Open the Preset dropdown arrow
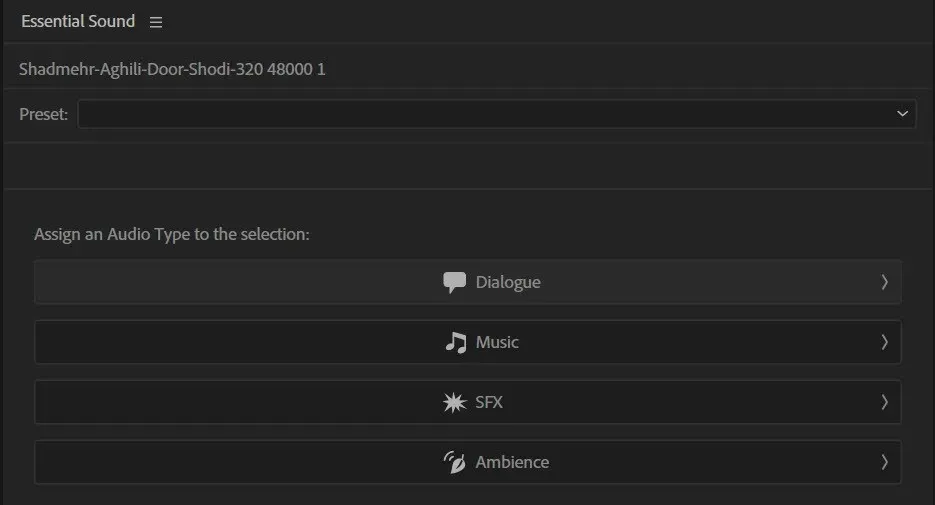This screenshot has height=505, width=935. 902,113
